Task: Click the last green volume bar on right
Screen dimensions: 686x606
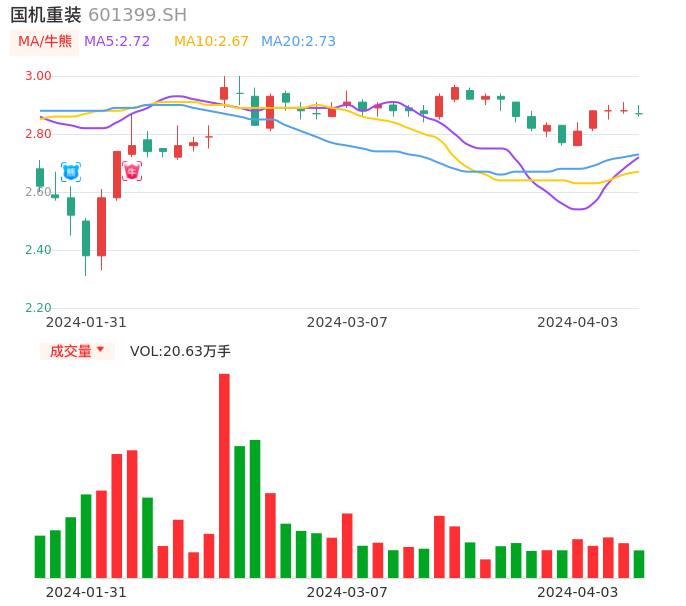Action: coord(638,564)
